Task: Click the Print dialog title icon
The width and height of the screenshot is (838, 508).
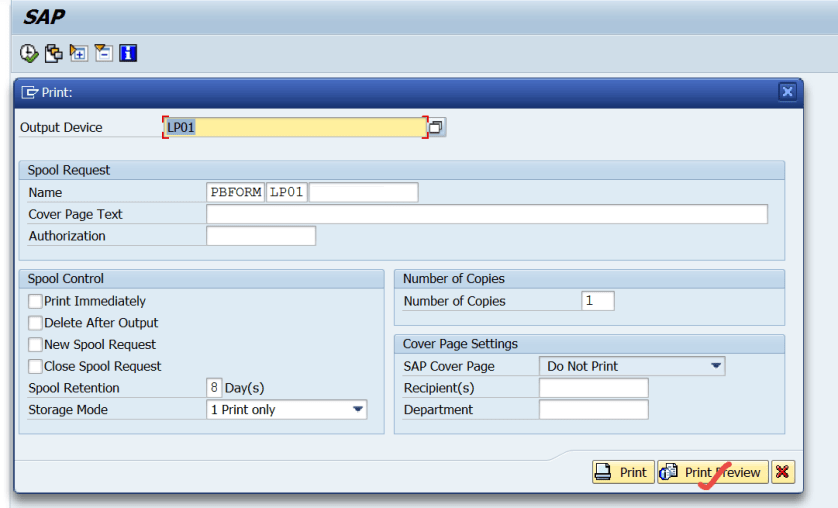Action: tap(29, 92)
